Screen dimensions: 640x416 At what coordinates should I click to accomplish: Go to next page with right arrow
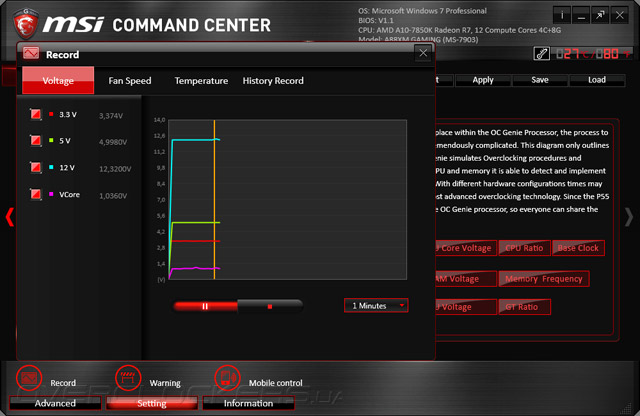coord(629,217)
